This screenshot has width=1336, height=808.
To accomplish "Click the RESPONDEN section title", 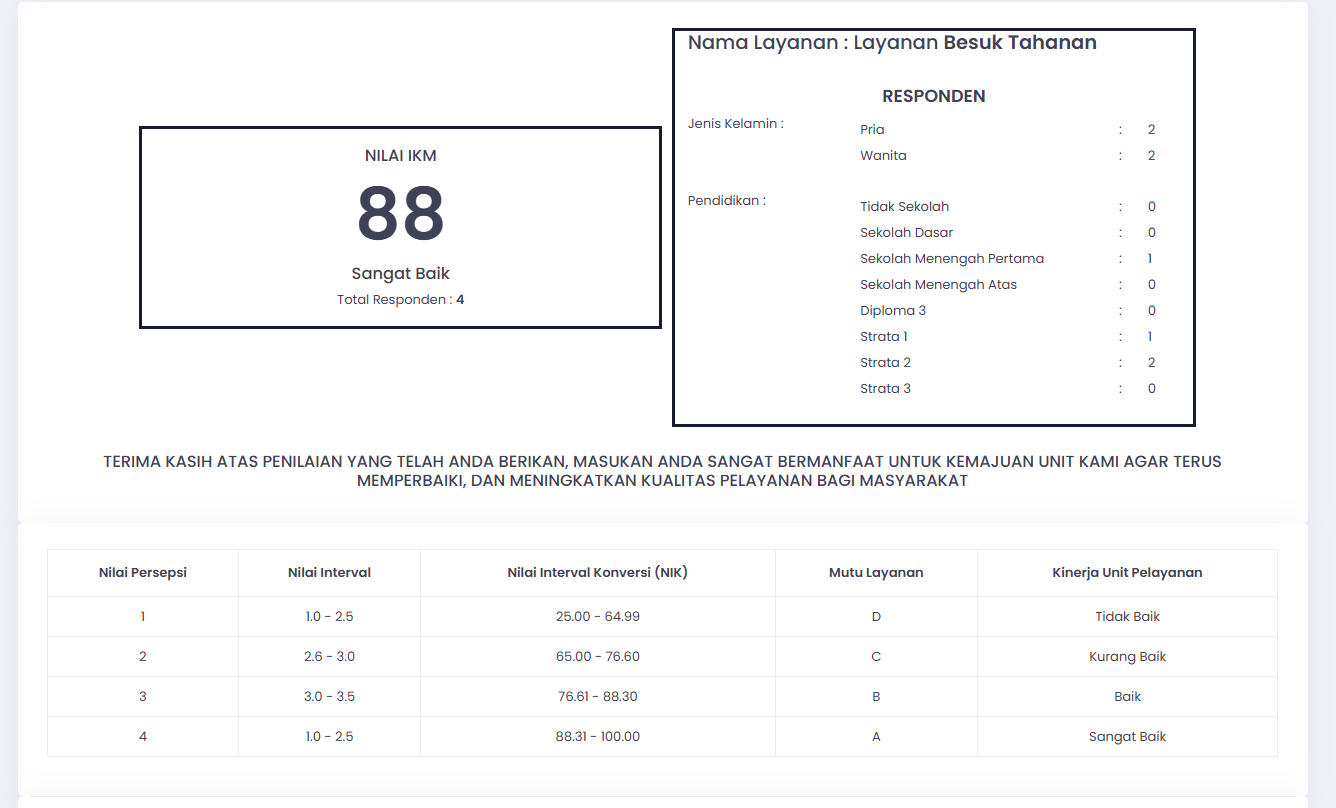I will [x=934, y=97].
